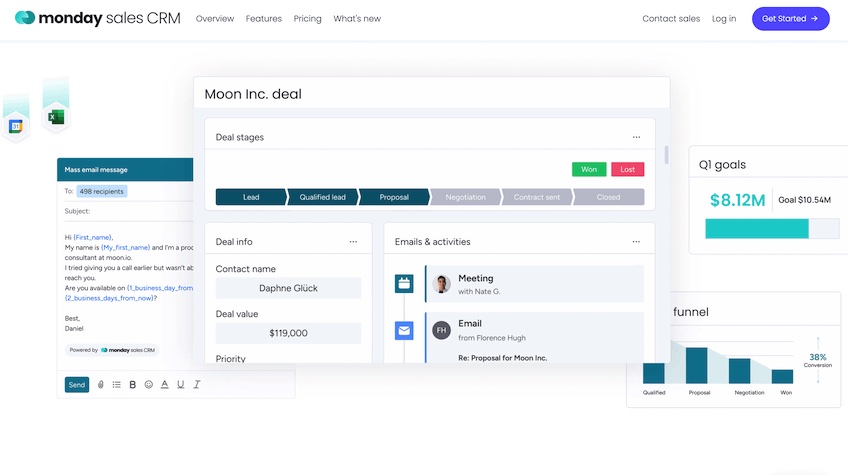Click the FH avatar for Florence Hugh
Screen dimensions: 848x475
[441, 330]
